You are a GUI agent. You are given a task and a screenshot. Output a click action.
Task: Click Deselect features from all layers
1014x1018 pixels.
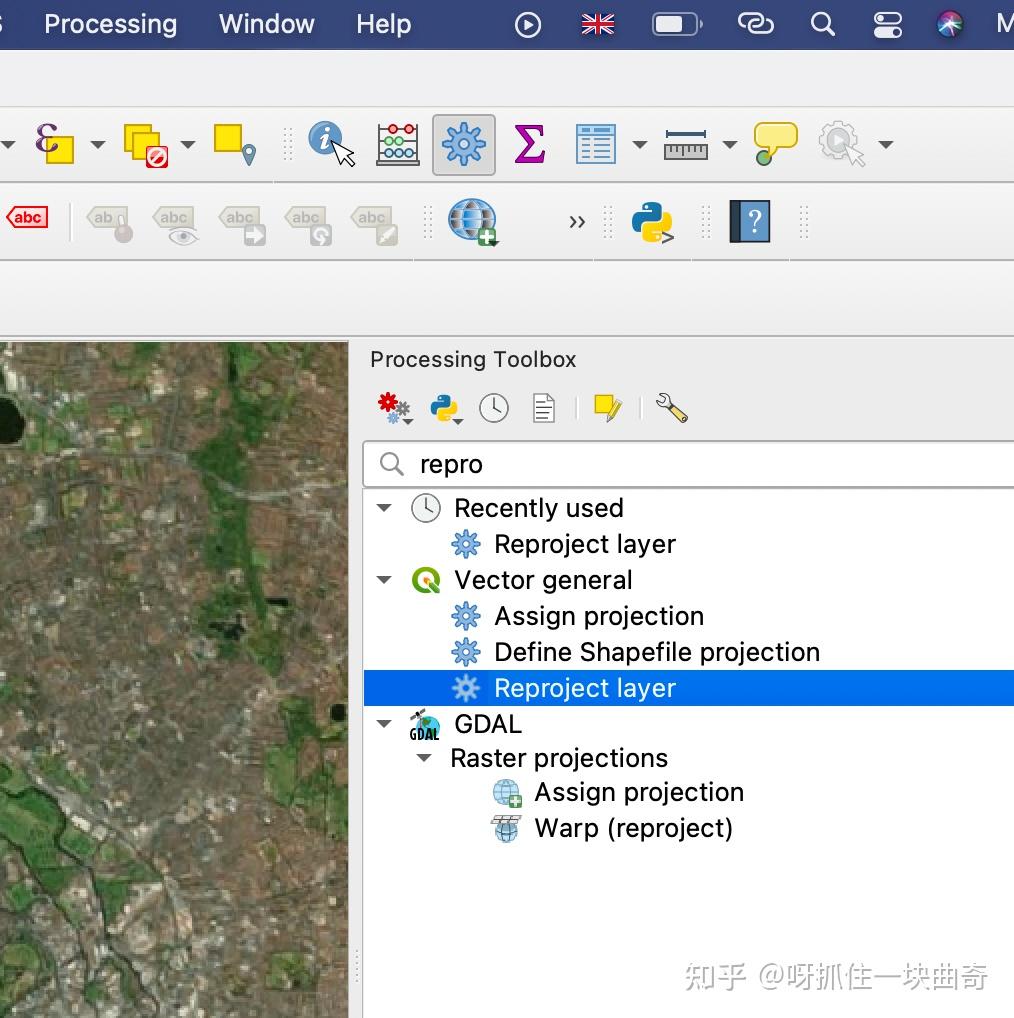[x=146, y=145]
